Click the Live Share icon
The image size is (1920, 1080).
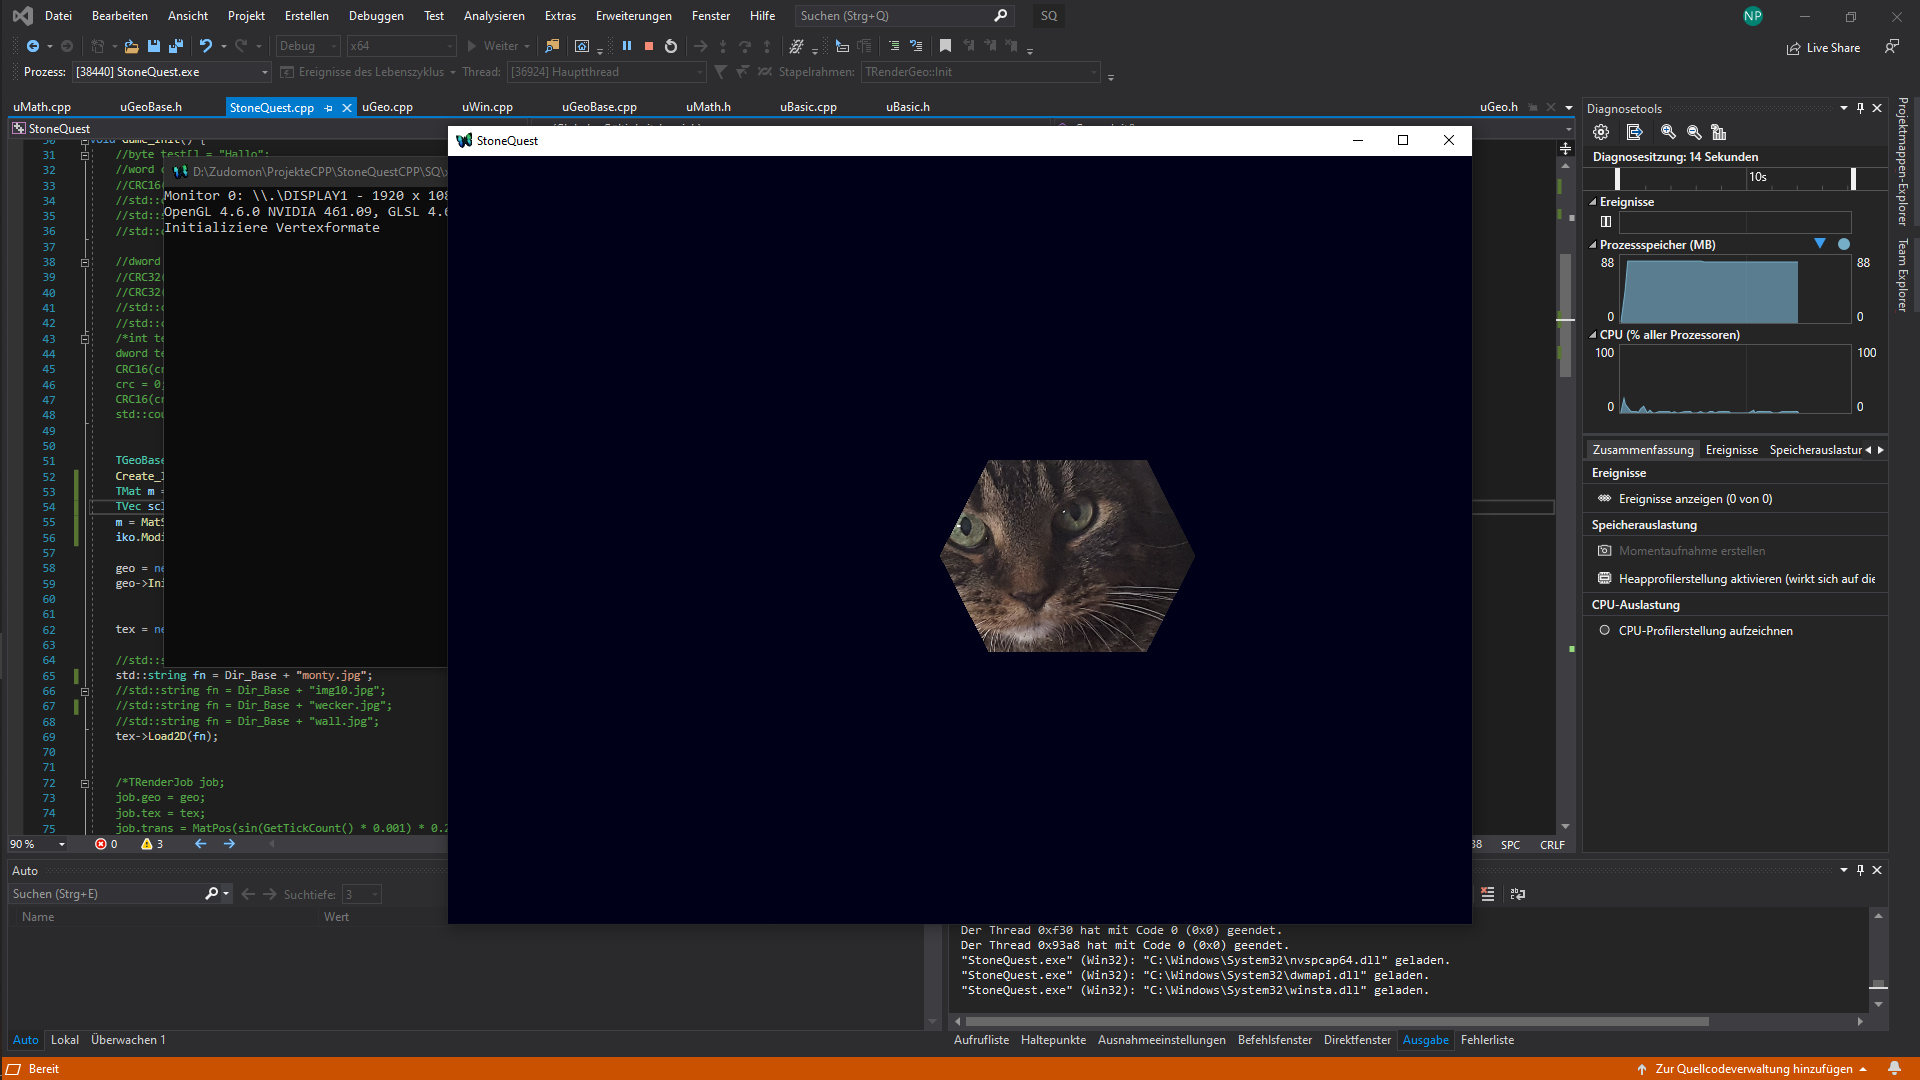(1794, 48)
